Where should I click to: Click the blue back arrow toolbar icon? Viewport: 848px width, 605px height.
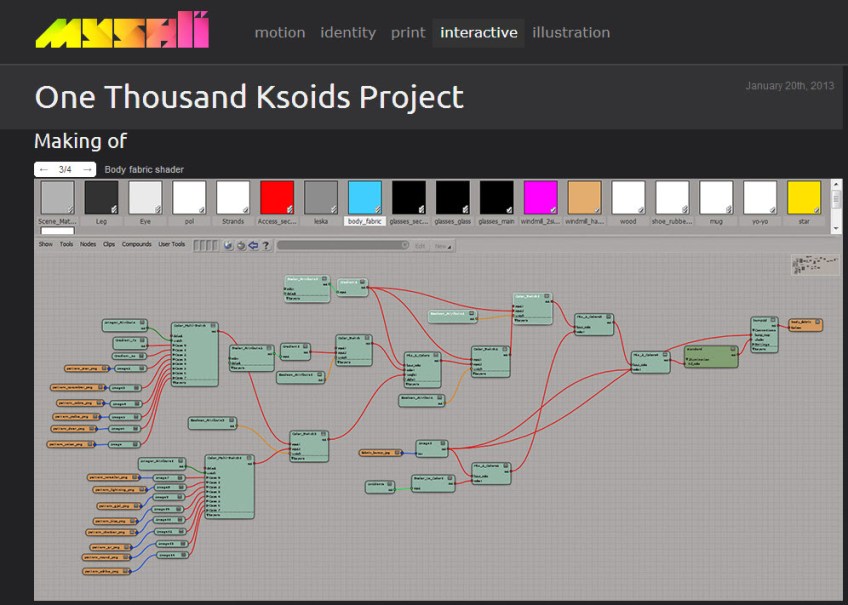click(x=253, y=245)
